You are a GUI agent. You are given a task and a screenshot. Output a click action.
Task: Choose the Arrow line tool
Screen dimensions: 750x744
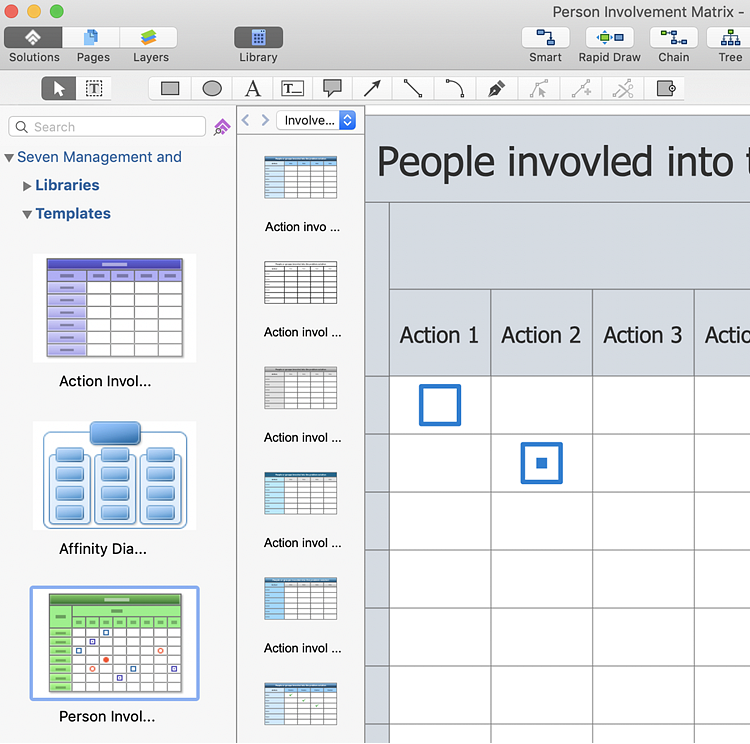[x=372, y=88]
